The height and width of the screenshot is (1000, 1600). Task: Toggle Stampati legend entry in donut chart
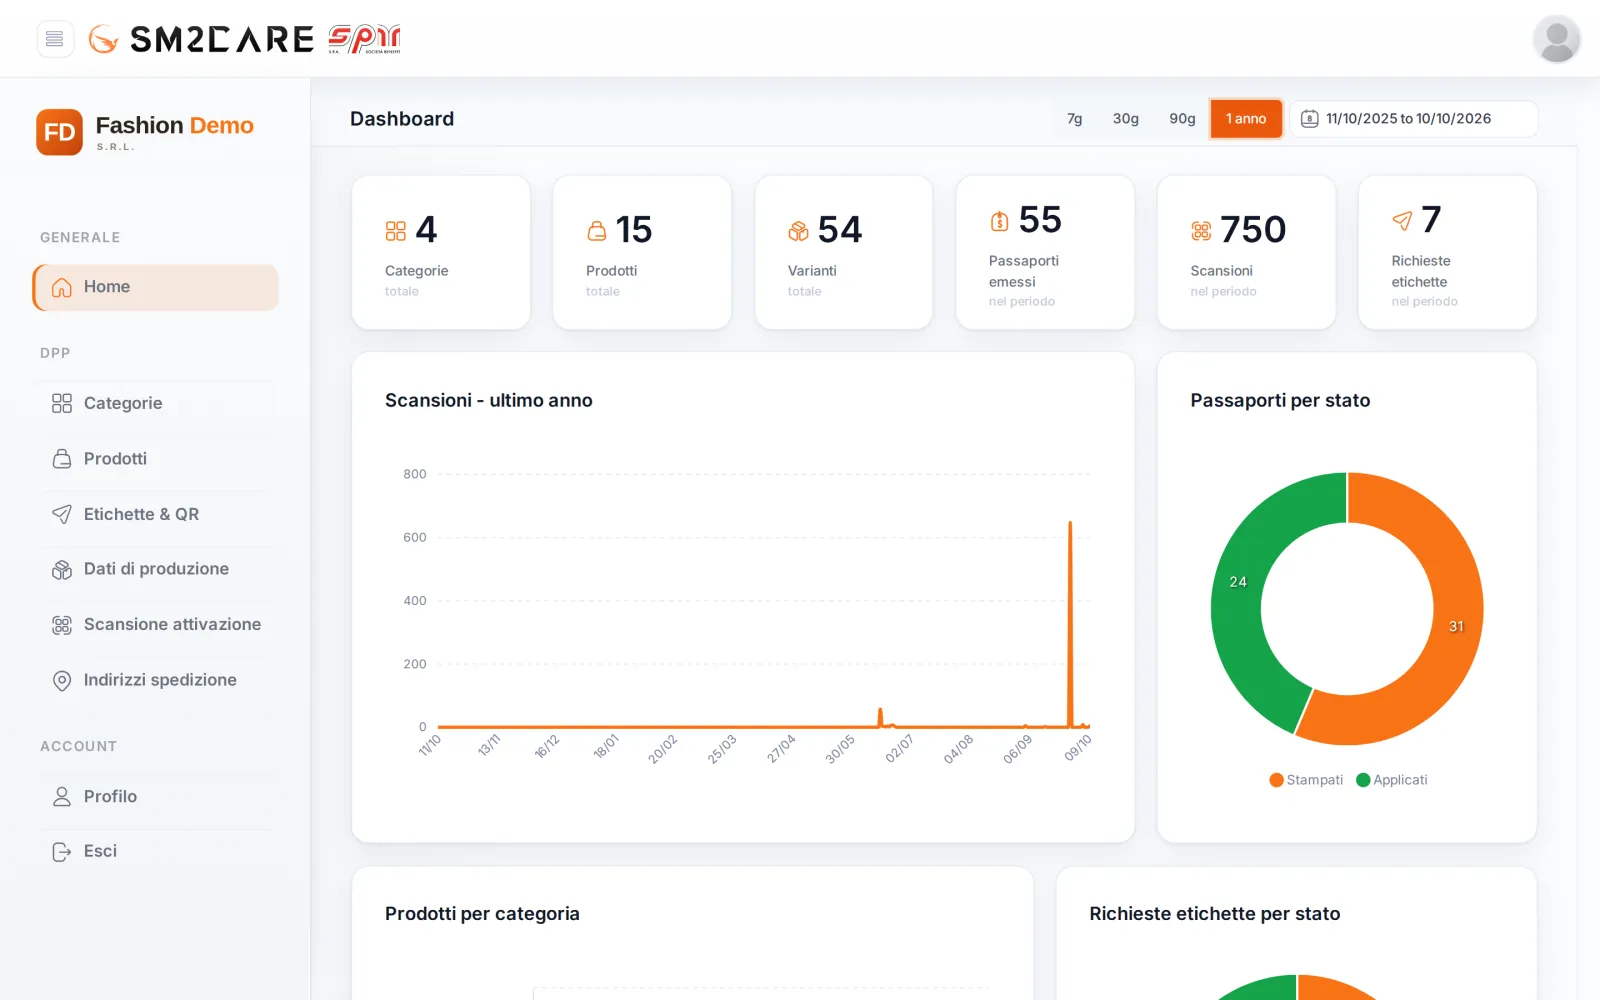pyautogui.click(x=1306, y=780)
